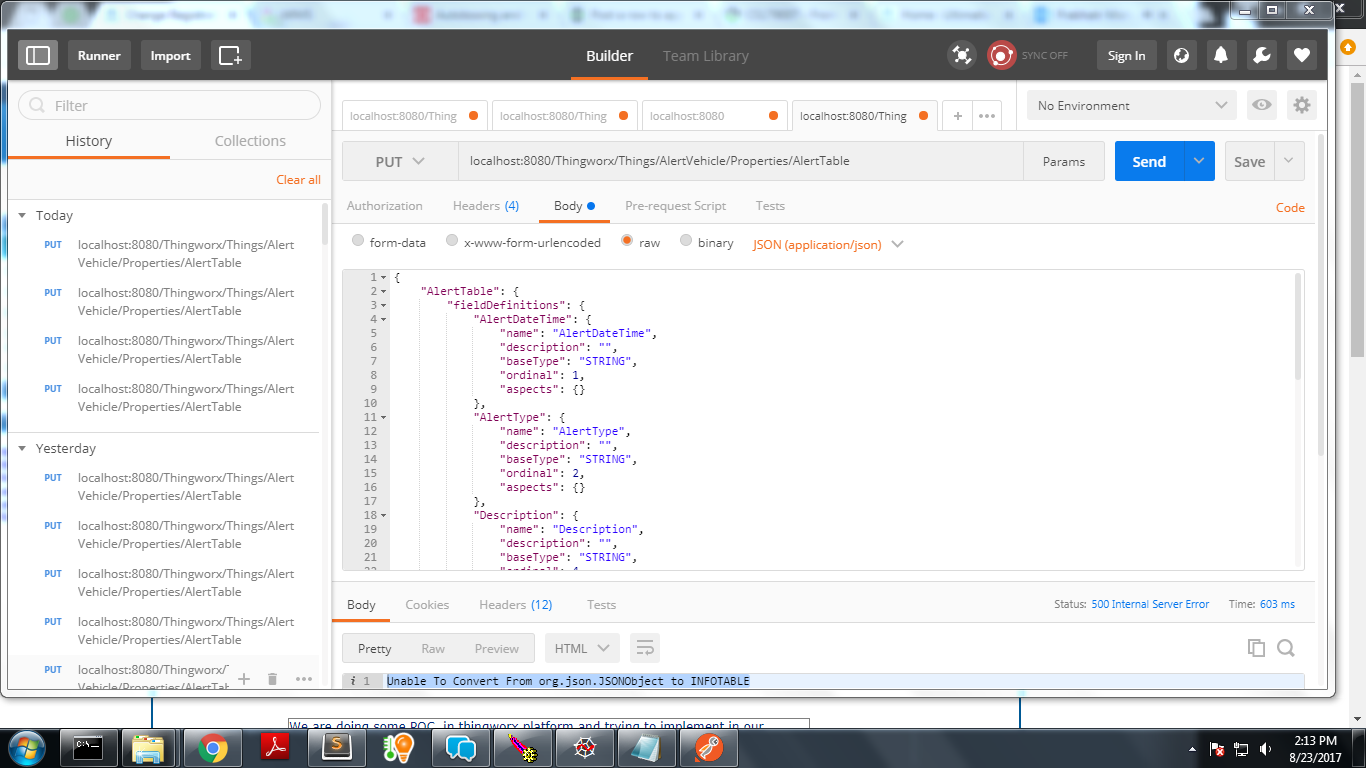Toggle the sidebar visibility icon
This screenshot has height=768, width=1366.
pyautogui.click(x=38, y=55)
